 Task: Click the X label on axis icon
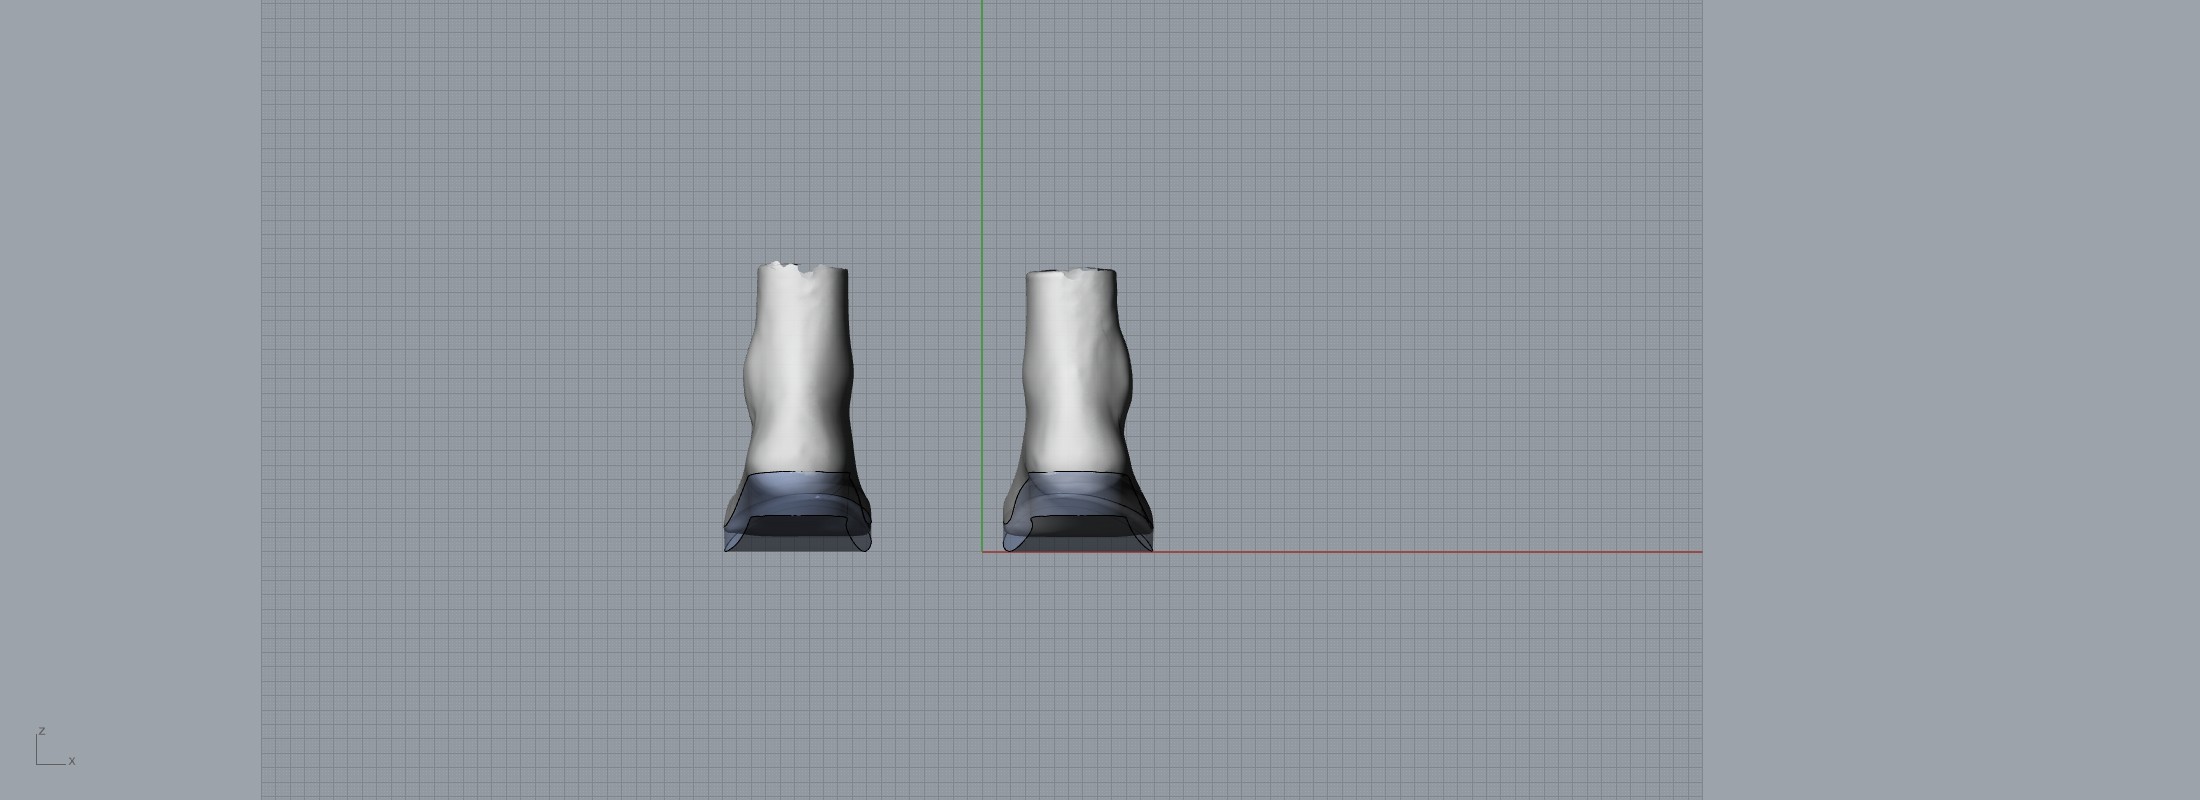pyautogui.click(x=72, y=761)
